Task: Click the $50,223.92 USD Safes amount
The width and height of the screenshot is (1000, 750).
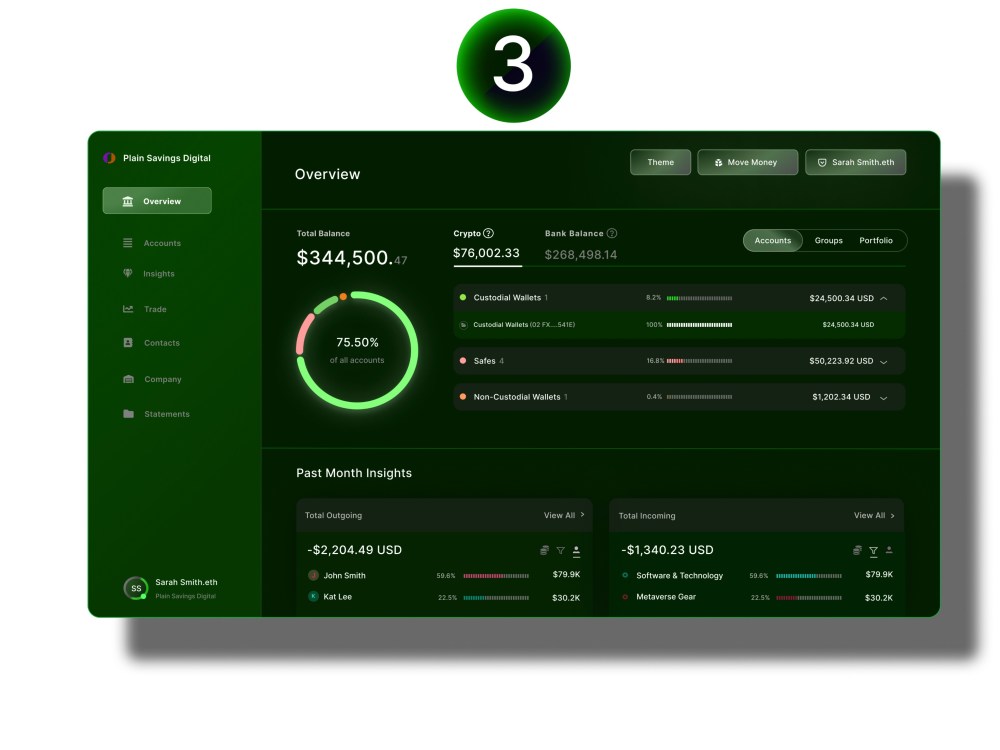Action: (x=841, y=361)
